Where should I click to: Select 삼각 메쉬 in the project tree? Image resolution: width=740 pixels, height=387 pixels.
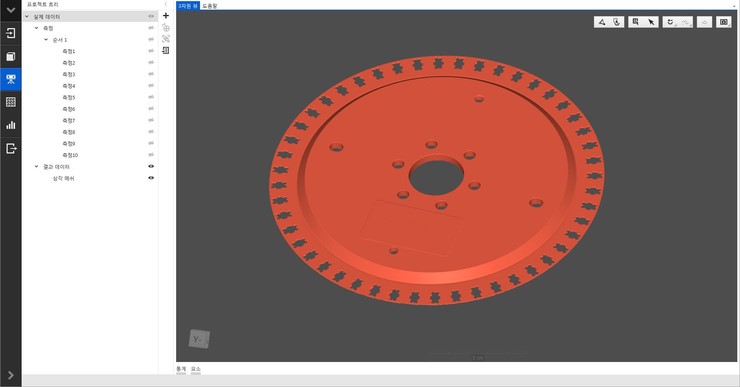tap(63, 178)
